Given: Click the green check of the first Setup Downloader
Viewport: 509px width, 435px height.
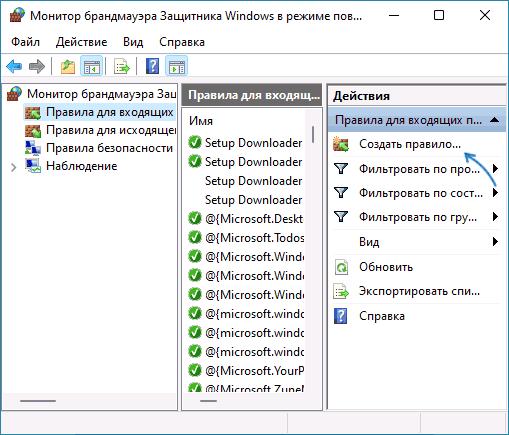Looking at the screenshot, I should click(195, 143).
